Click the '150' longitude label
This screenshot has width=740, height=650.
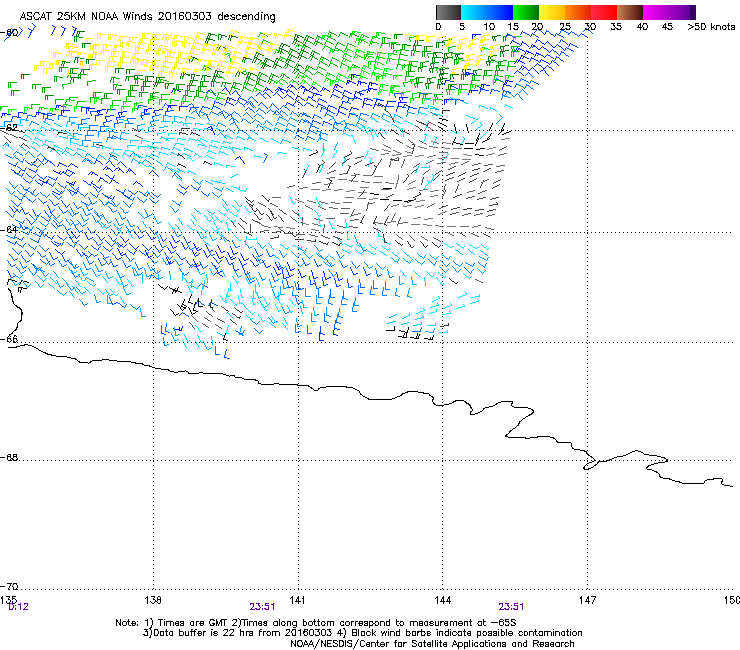[x=732, y=599]
